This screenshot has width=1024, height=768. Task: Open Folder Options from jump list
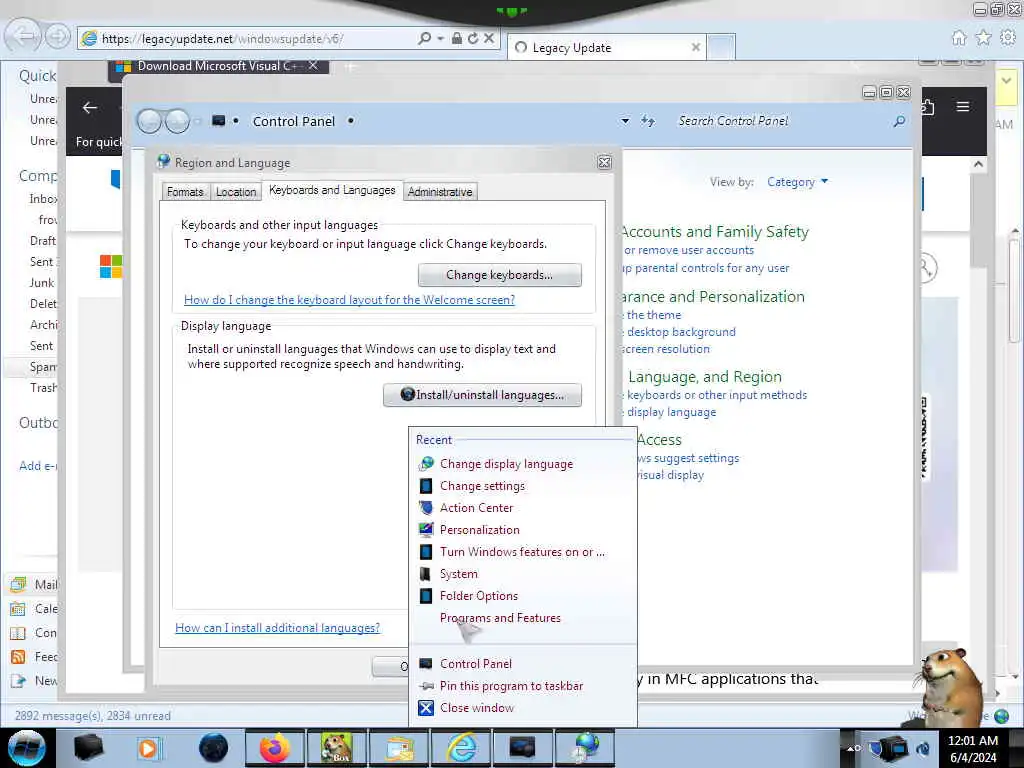(x=479, y=596)
